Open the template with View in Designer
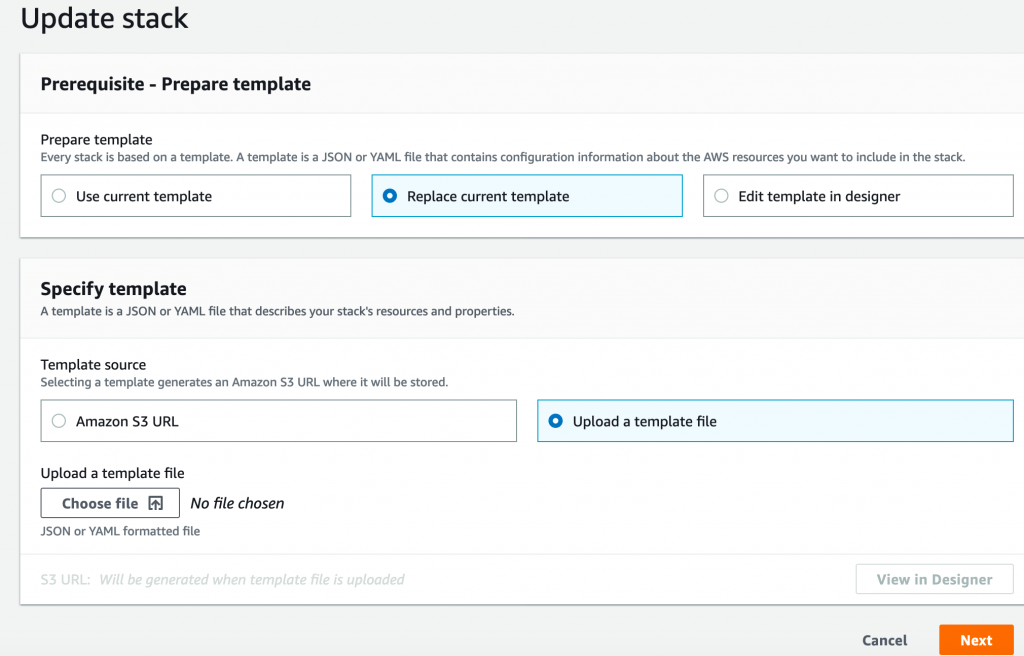Image resolution: width=1024 pixels, height=656 pixels. pos(934,579)
